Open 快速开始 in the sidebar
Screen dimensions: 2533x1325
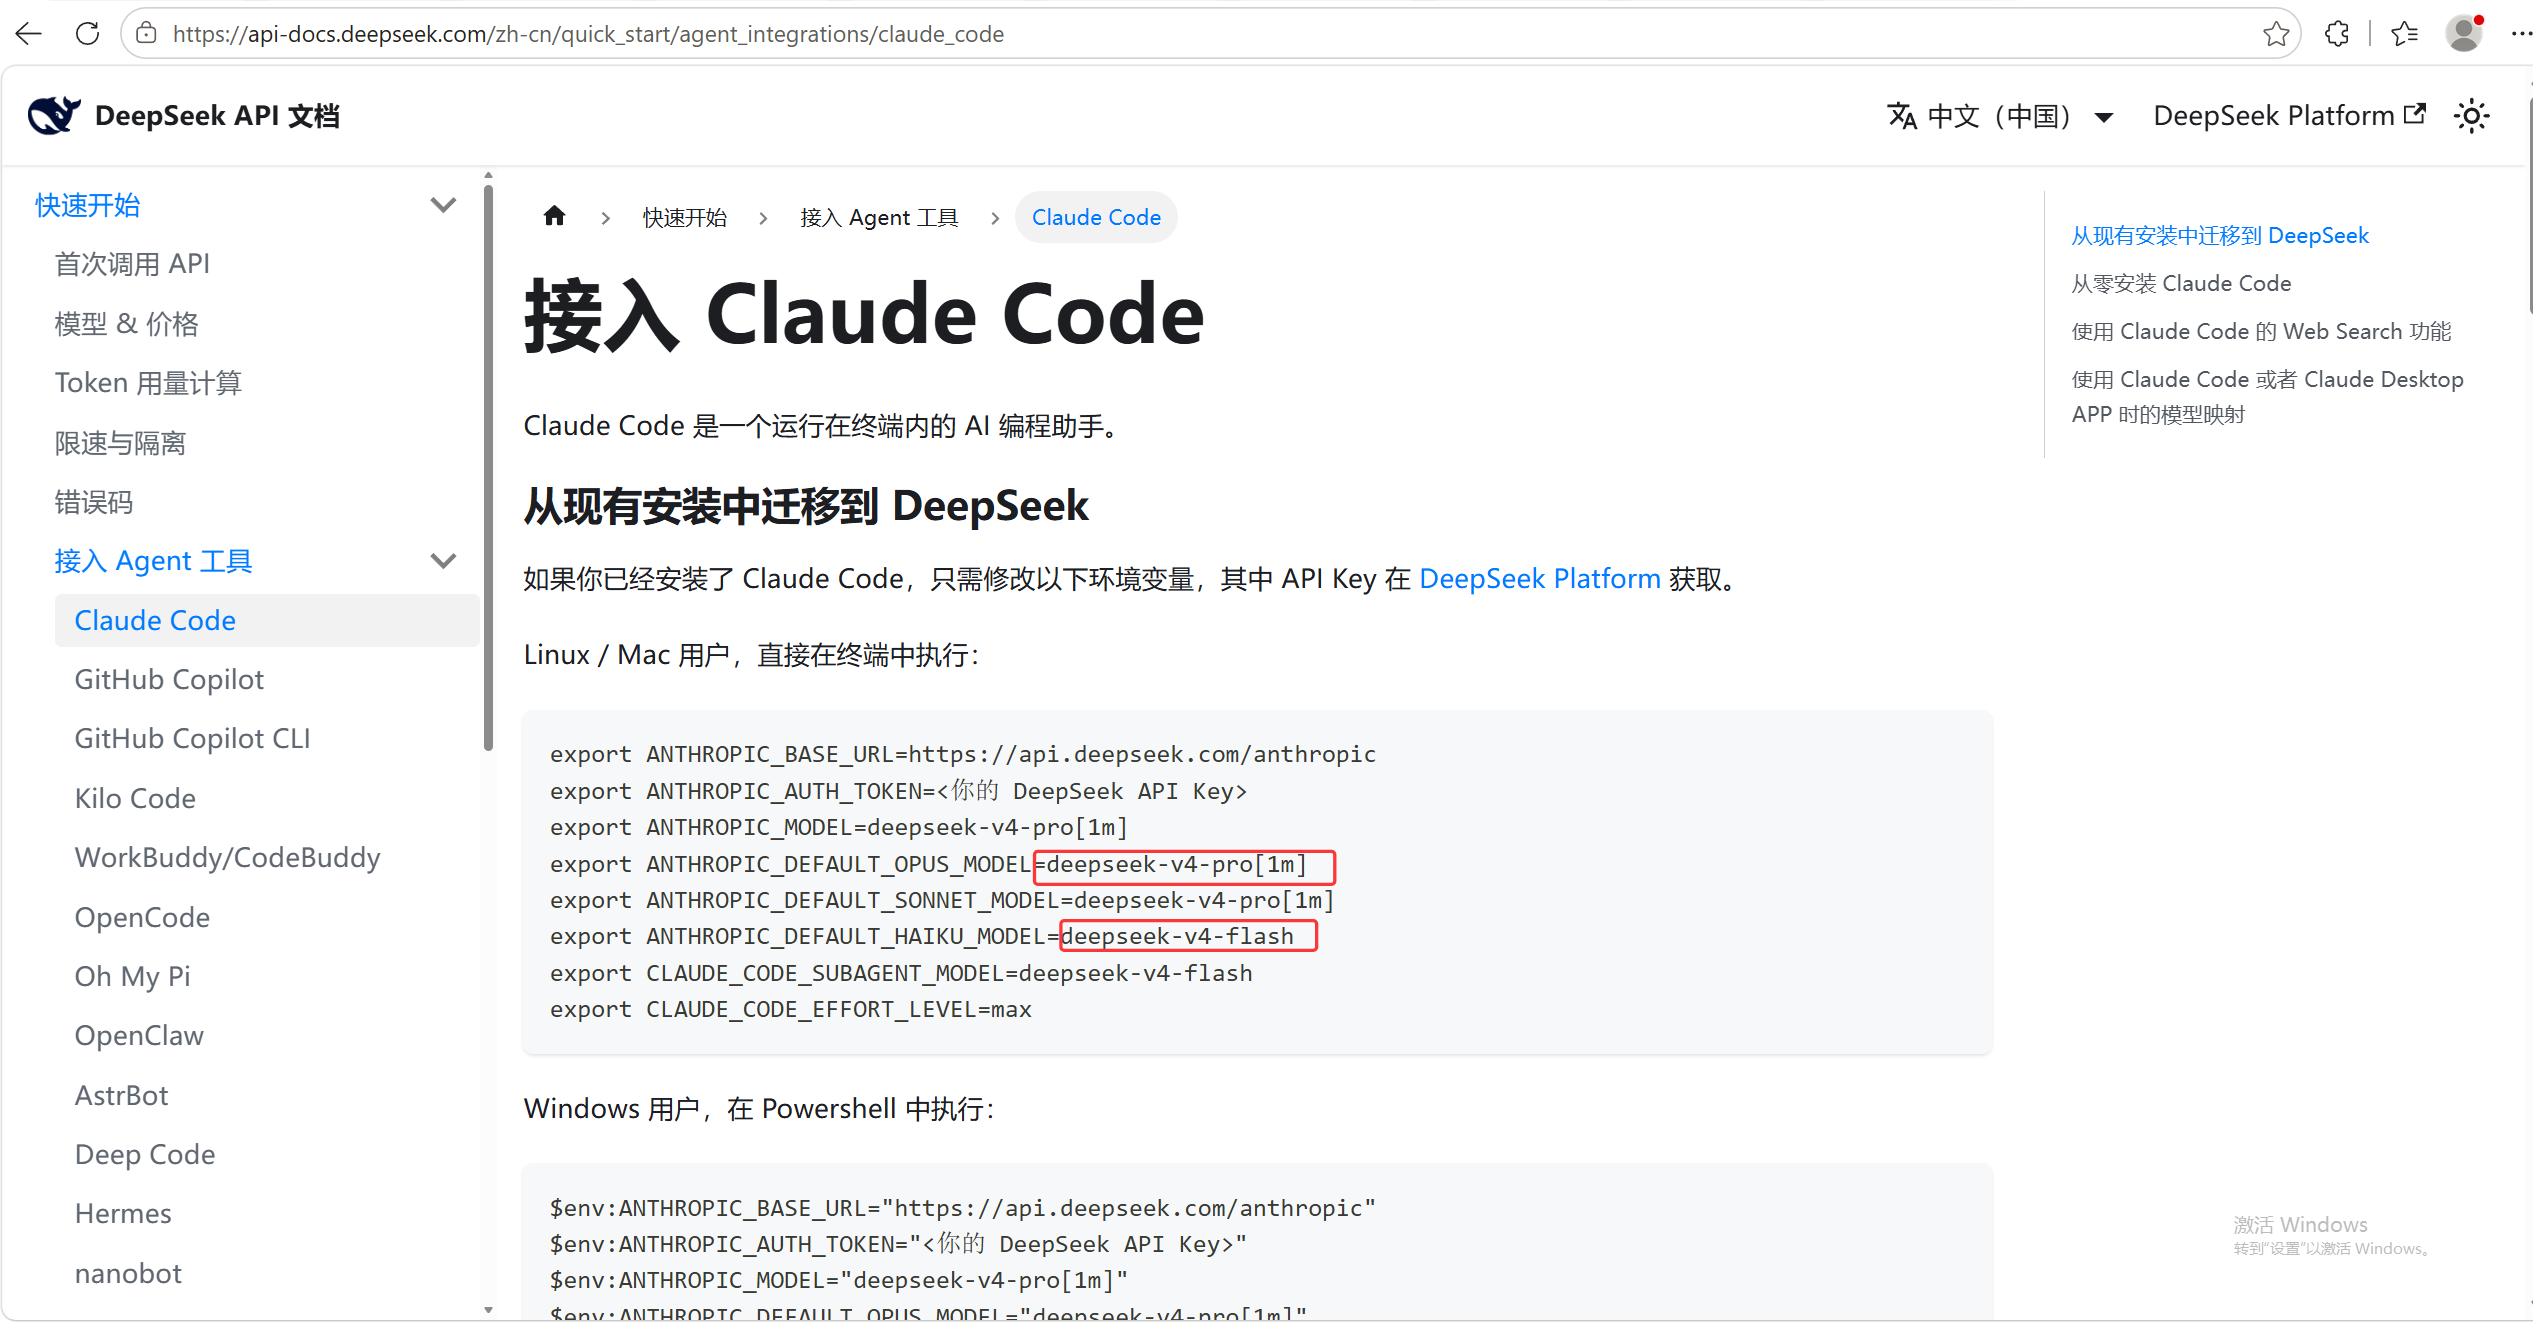point(88,205)
